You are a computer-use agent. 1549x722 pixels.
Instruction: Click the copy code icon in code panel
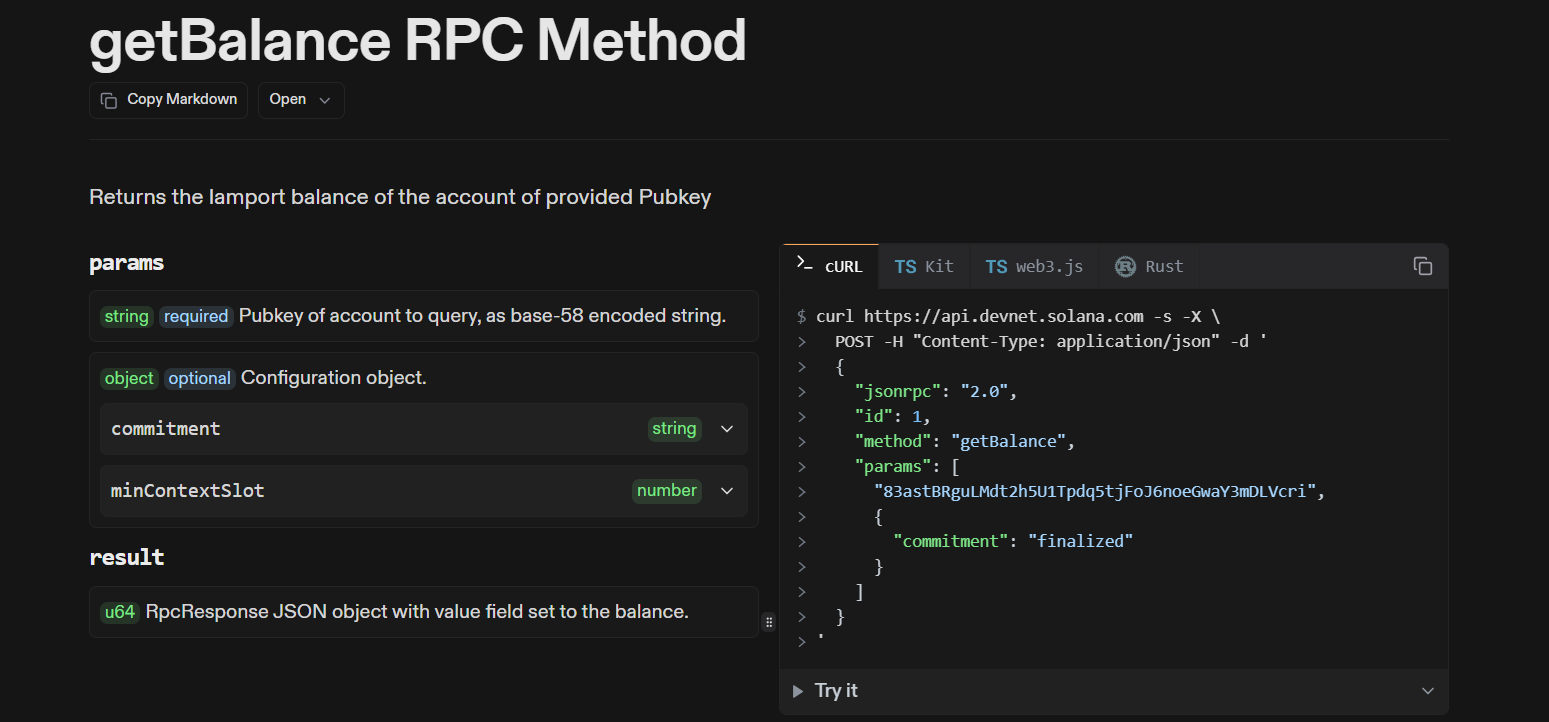(x=1422, y=266)
